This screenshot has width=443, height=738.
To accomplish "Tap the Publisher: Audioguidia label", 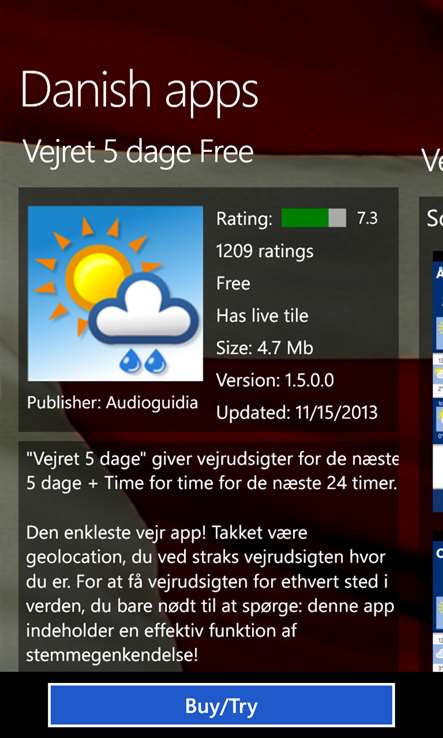I will (113, 403).
